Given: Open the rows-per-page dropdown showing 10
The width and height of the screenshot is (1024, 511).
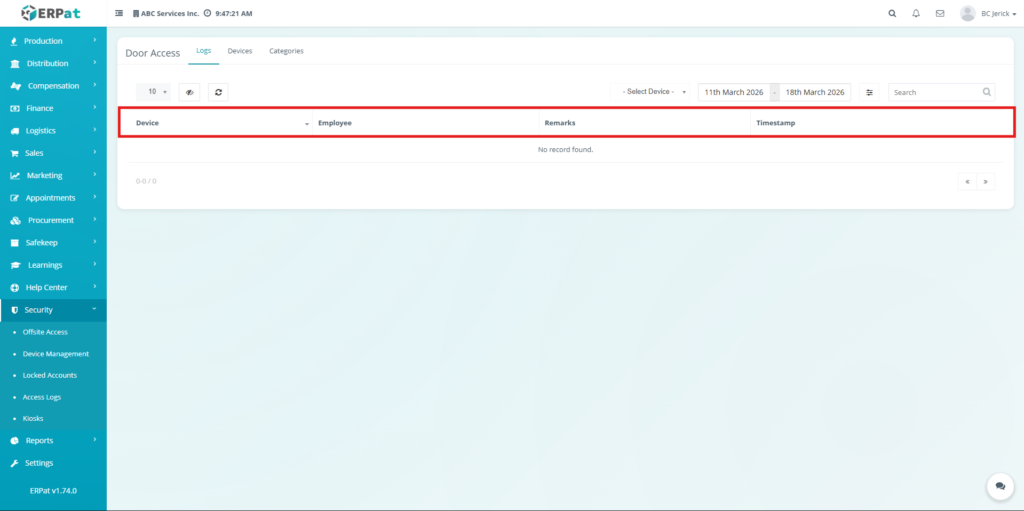Looking at the screenshot, I should (153, 92).
